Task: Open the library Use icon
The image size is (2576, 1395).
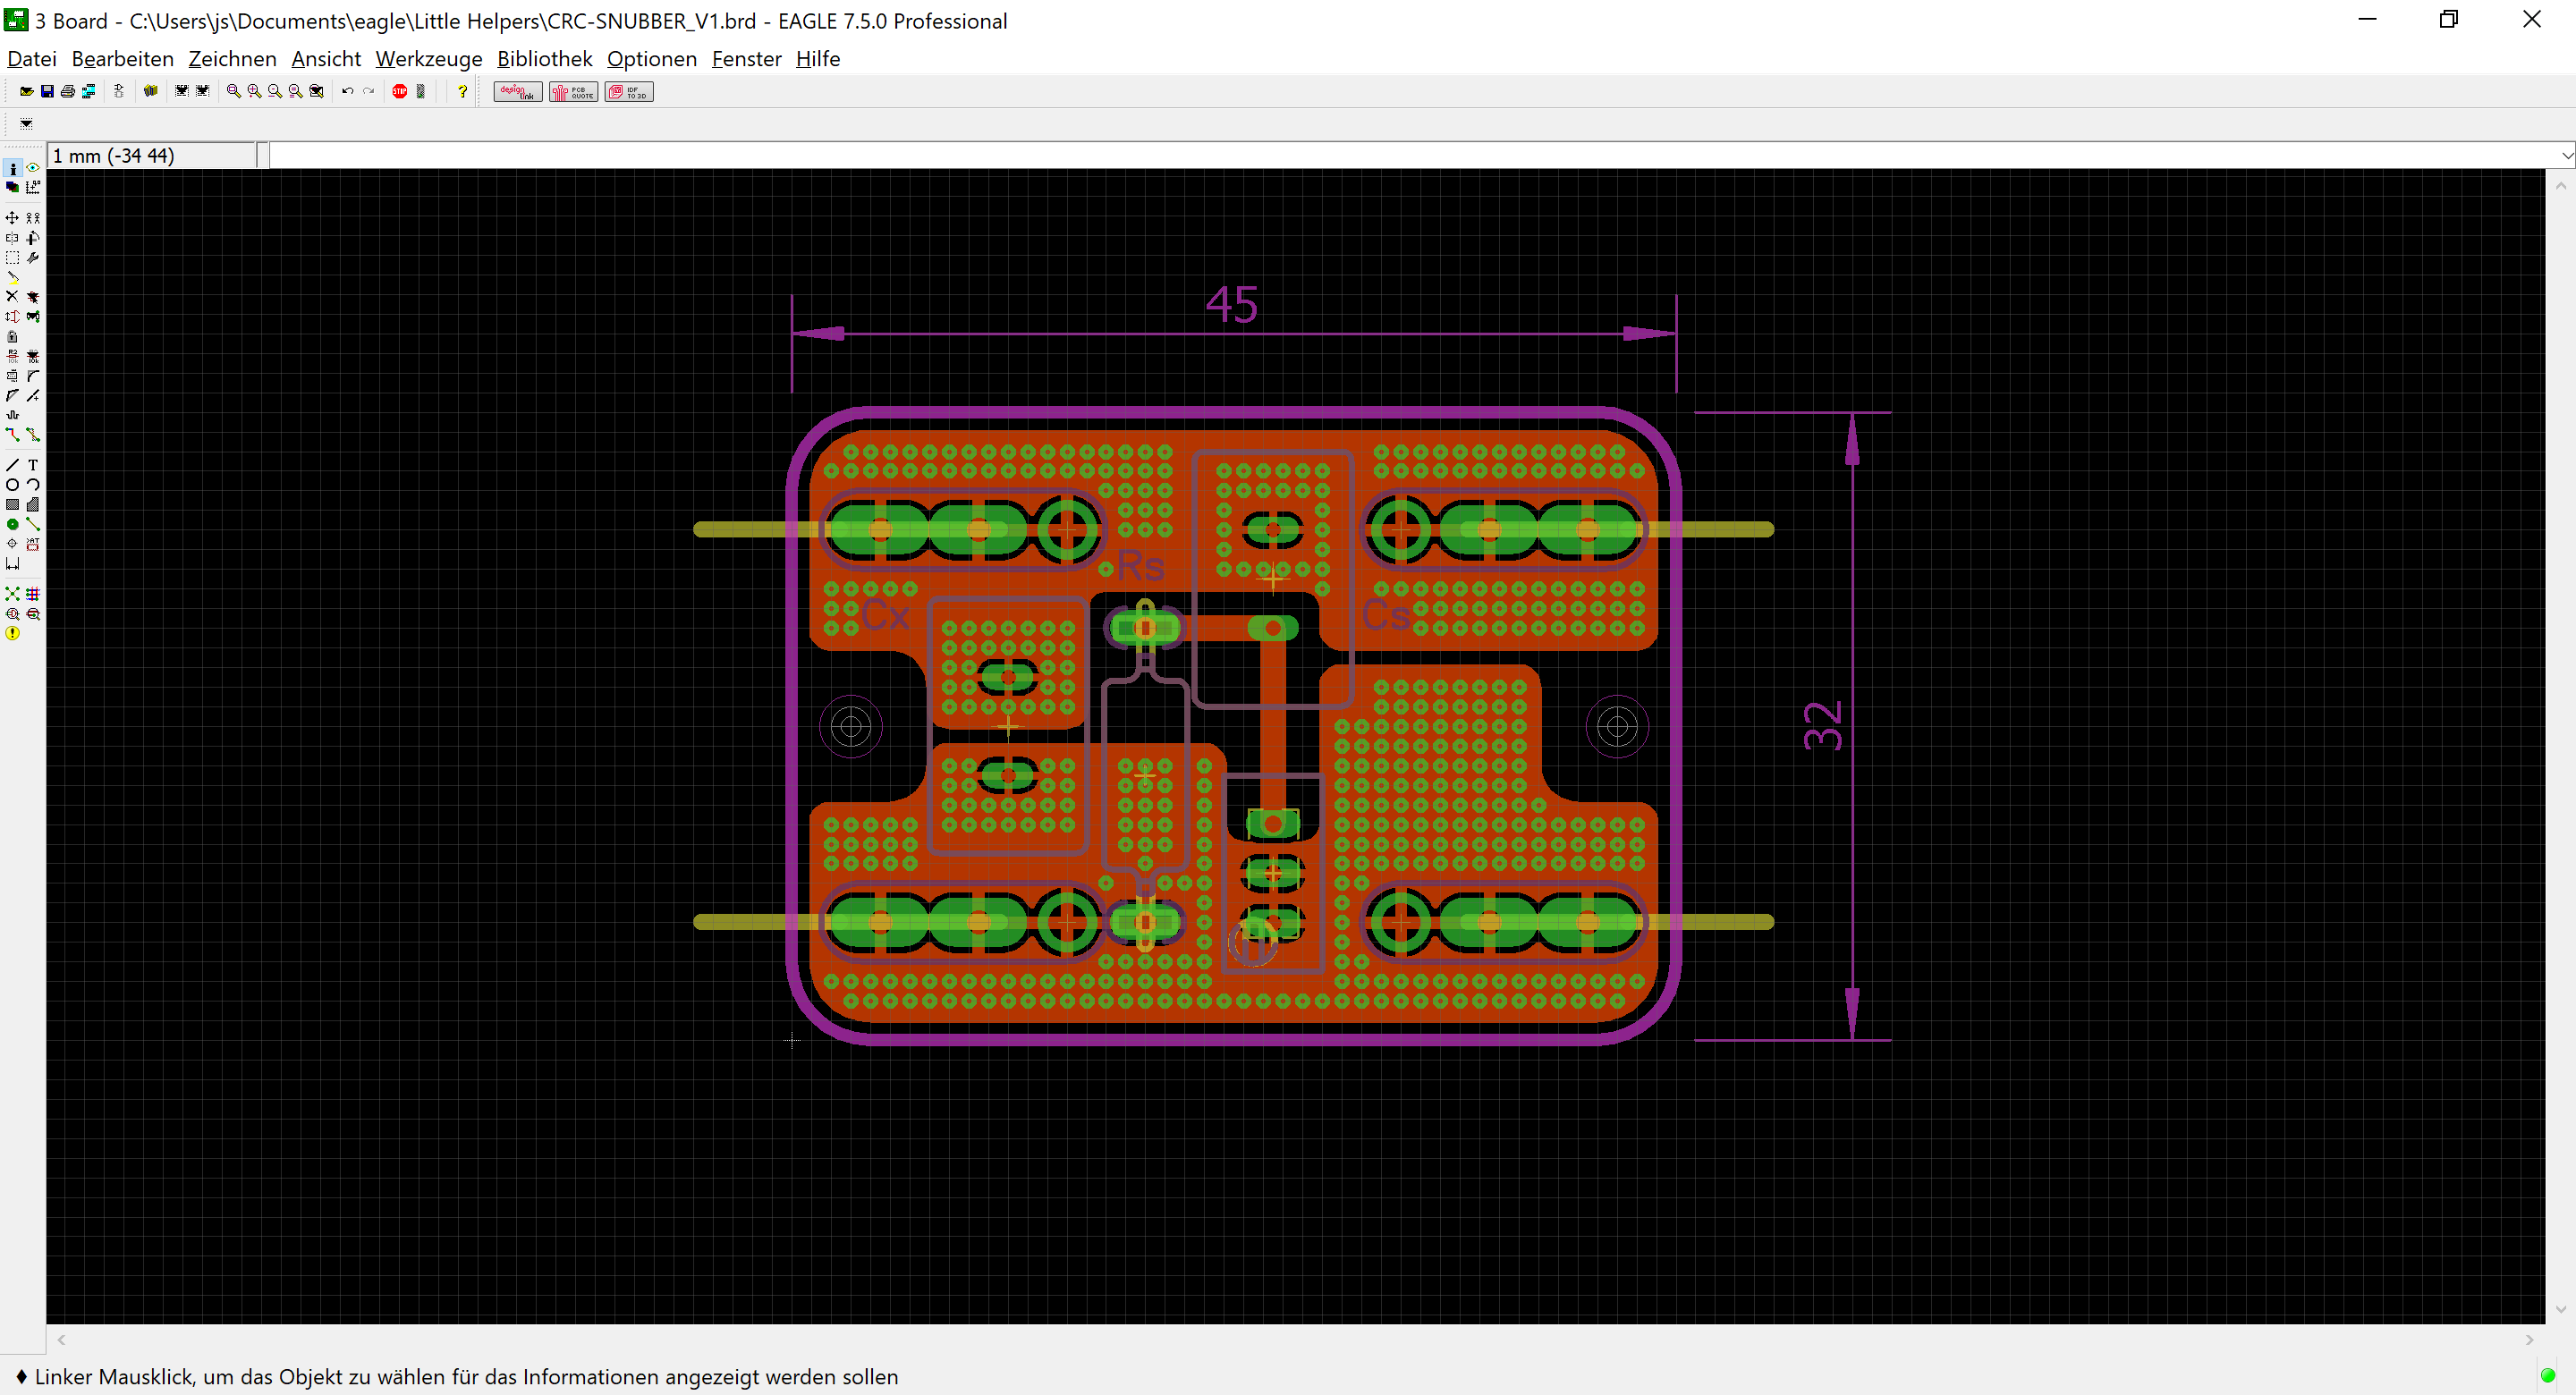Action: (151, 91)
